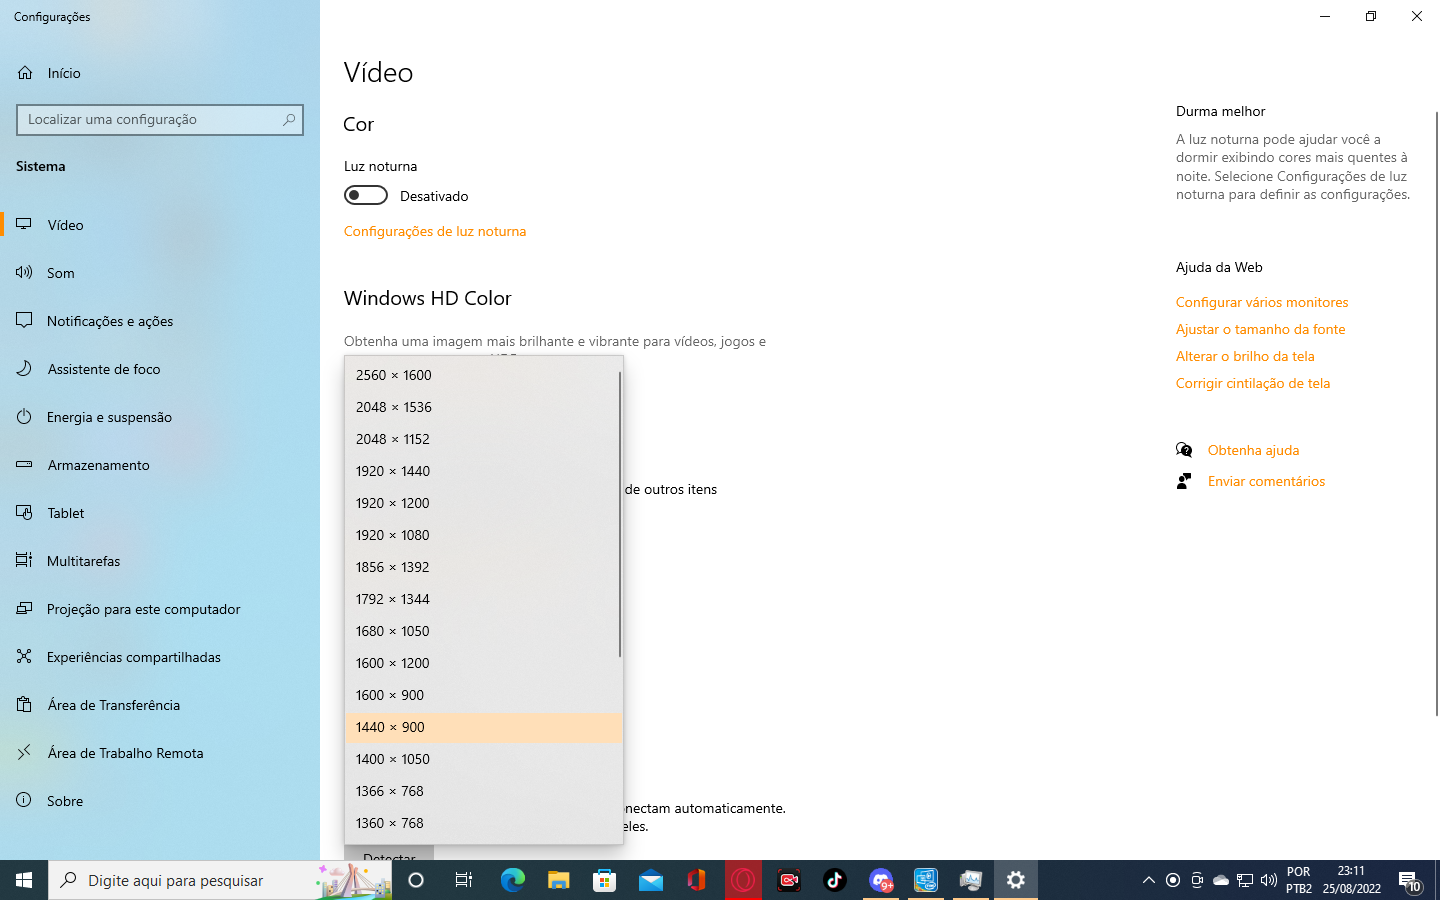Pick the 1400 × 1050 option

click(x=483, y=759)
